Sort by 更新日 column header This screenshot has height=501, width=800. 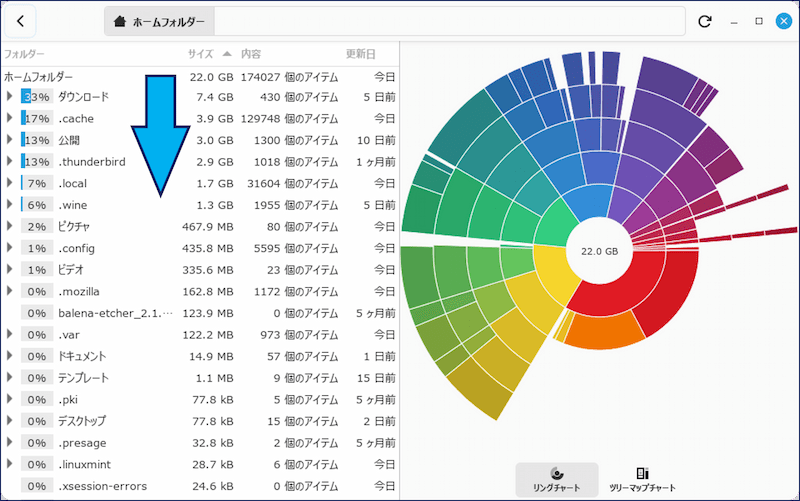coord(360,54)
